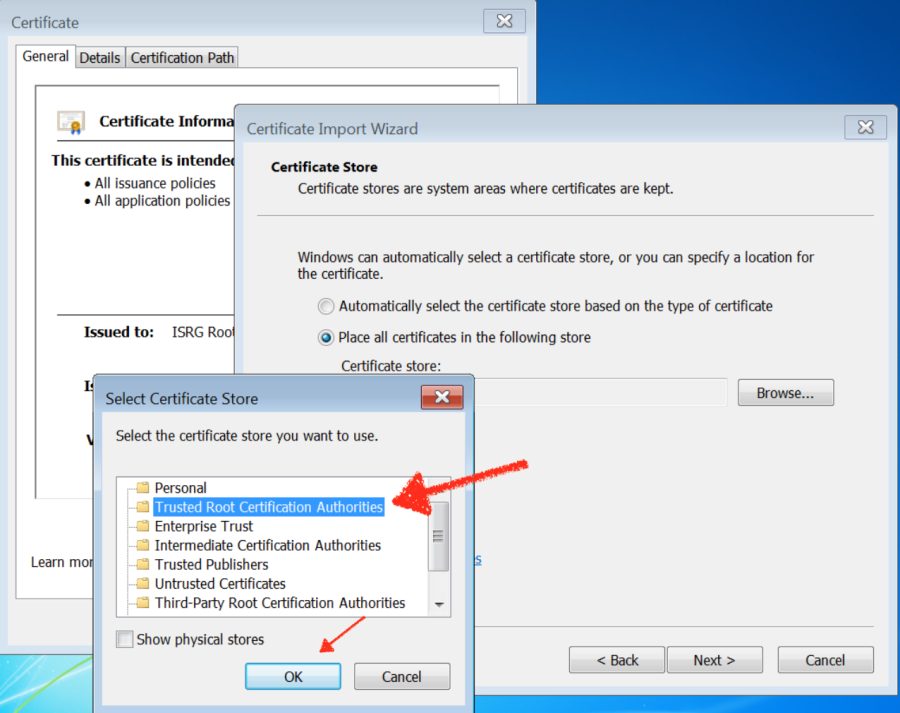Switch to the Details tab

(x=99, y=57)
